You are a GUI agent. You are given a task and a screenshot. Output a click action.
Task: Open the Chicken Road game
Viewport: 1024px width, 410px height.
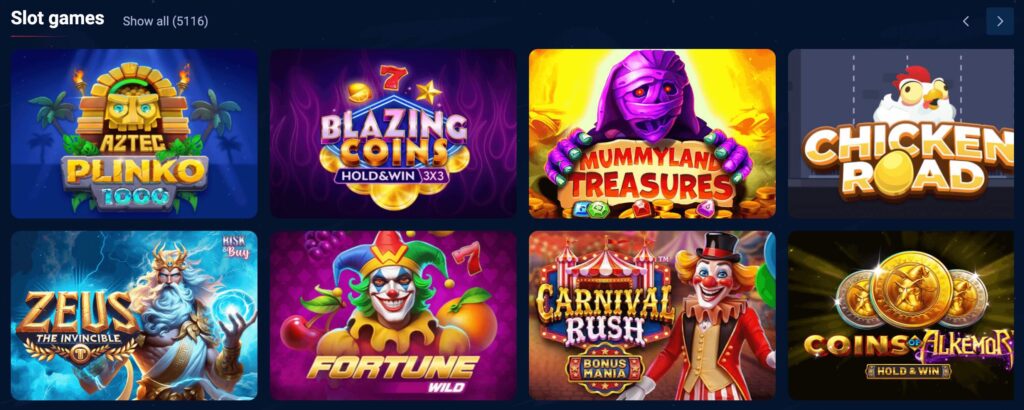tap(906, 133)
